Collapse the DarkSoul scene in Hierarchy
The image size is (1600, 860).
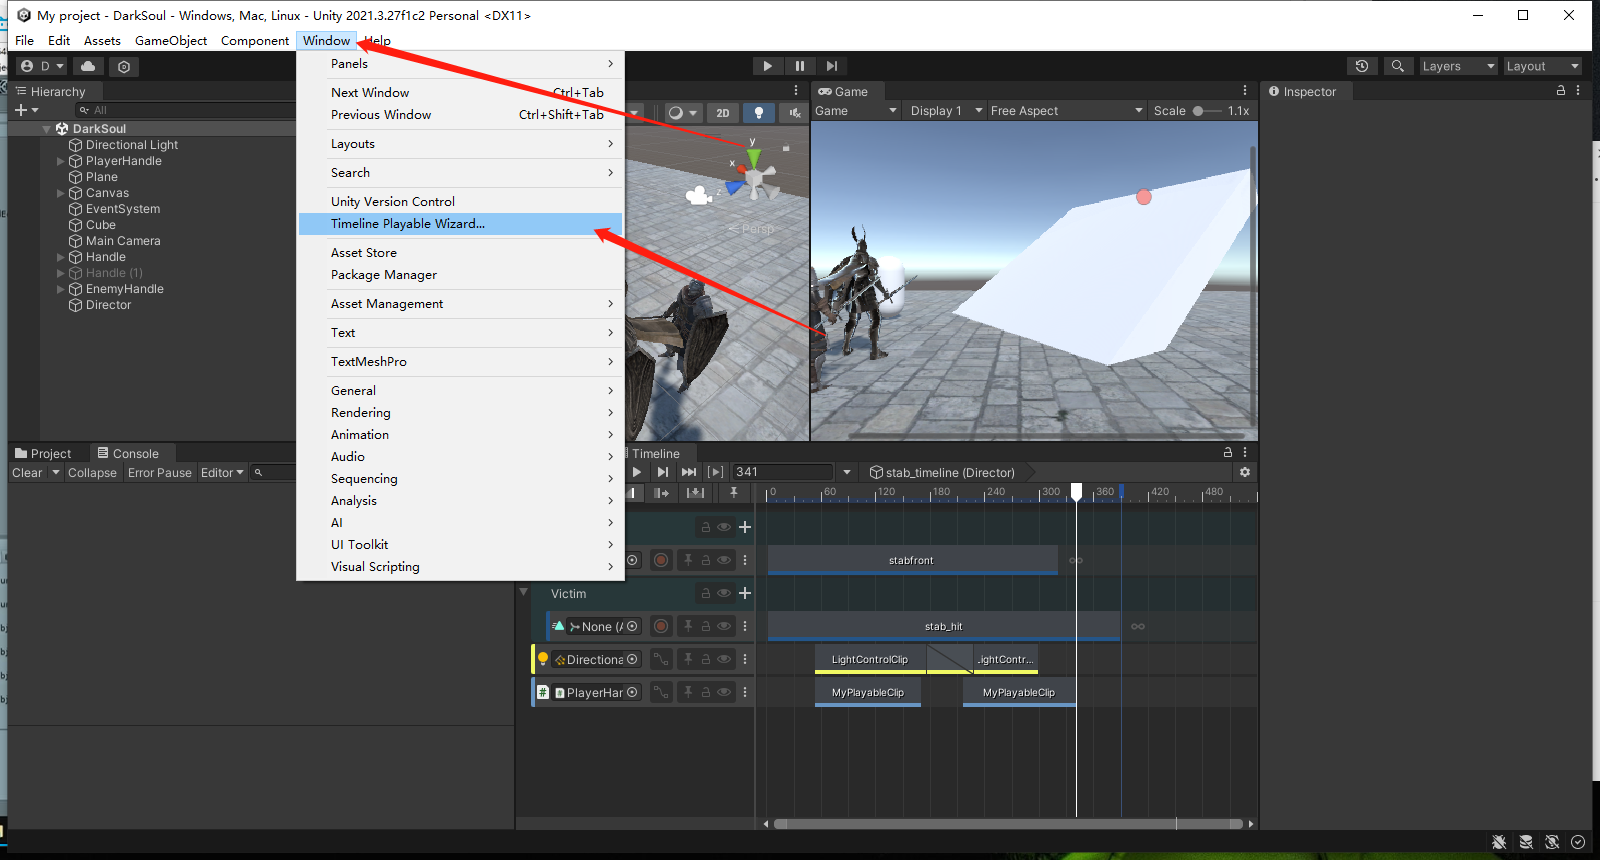[47, 129]
